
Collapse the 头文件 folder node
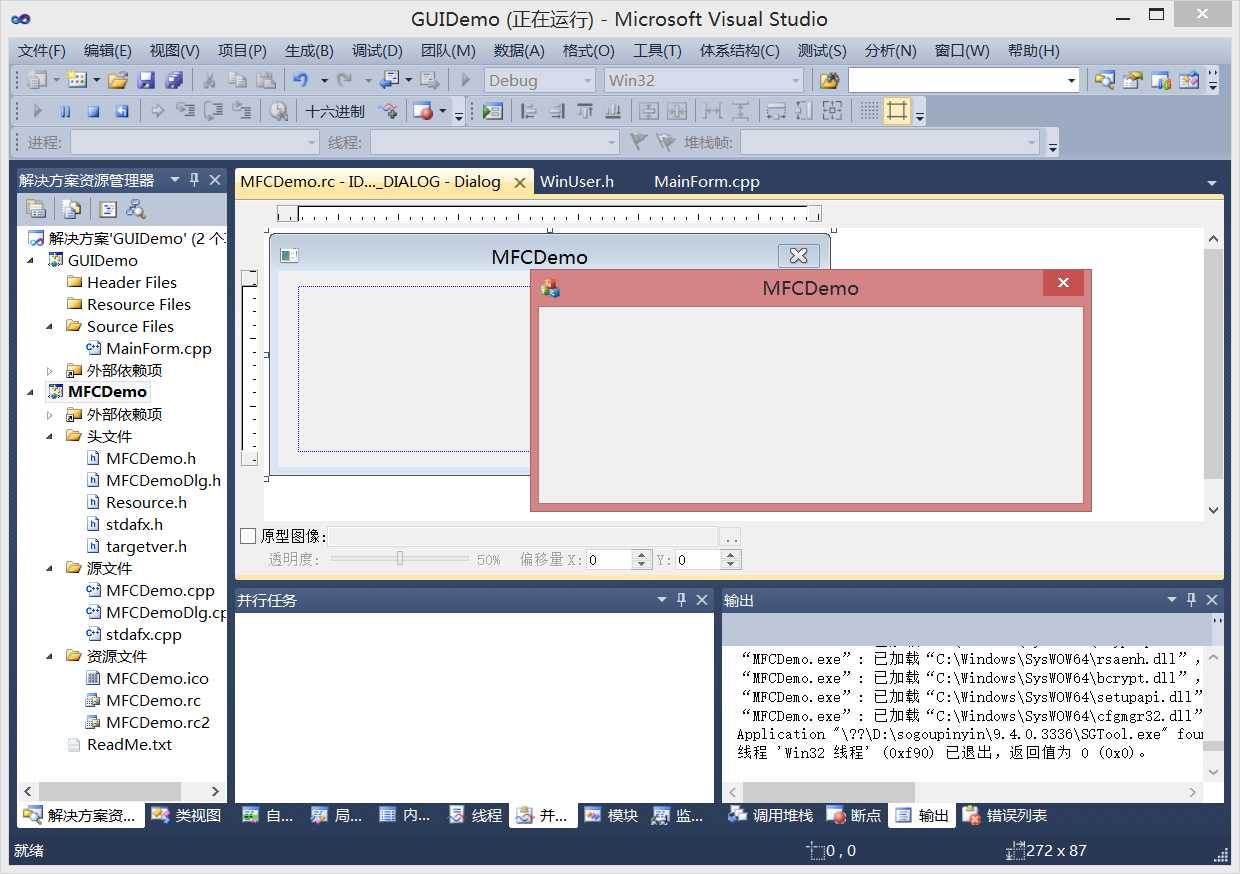50,436
